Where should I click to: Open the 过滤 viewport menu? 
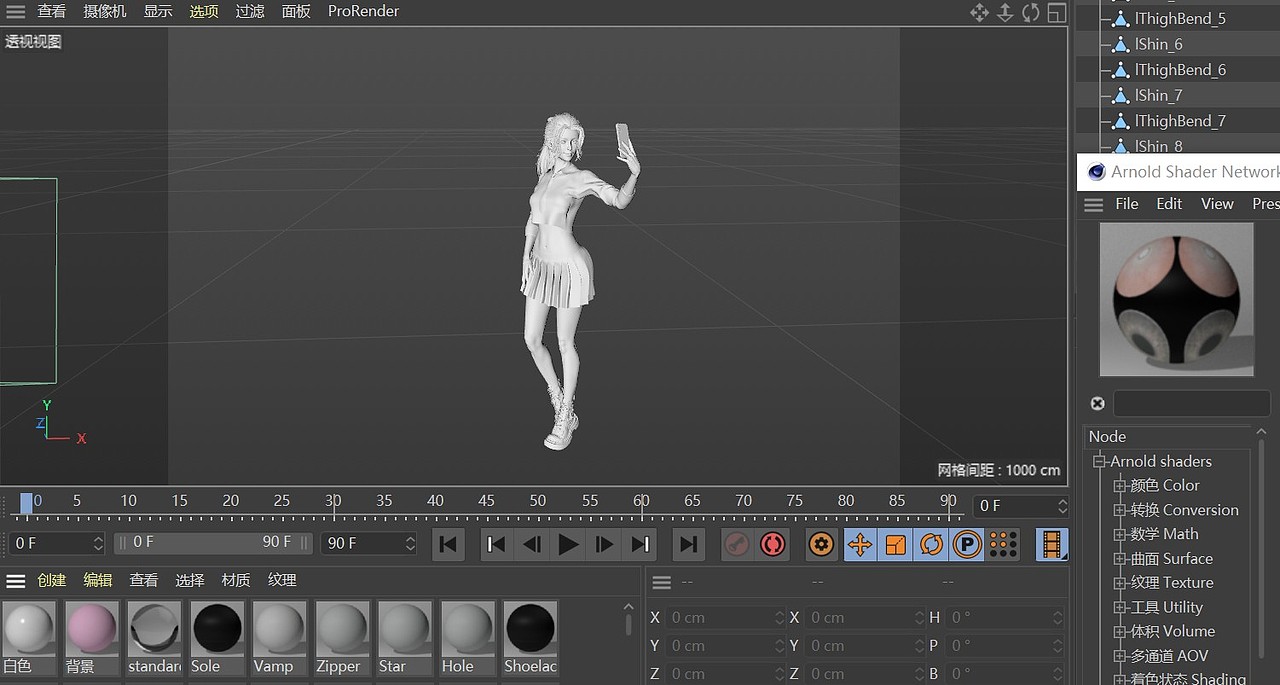click(250, 11)
